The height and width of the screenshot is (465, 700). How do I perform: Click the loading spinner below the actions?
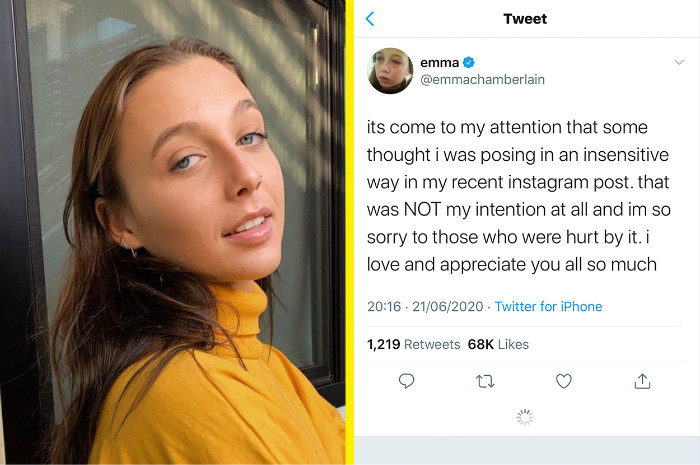coord(525,417)
